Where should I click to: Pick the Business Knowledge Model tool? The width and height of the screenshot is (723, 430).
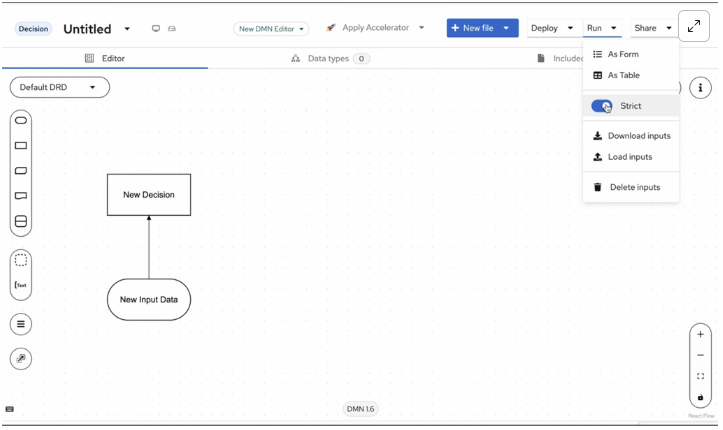[x=21, y=171]
